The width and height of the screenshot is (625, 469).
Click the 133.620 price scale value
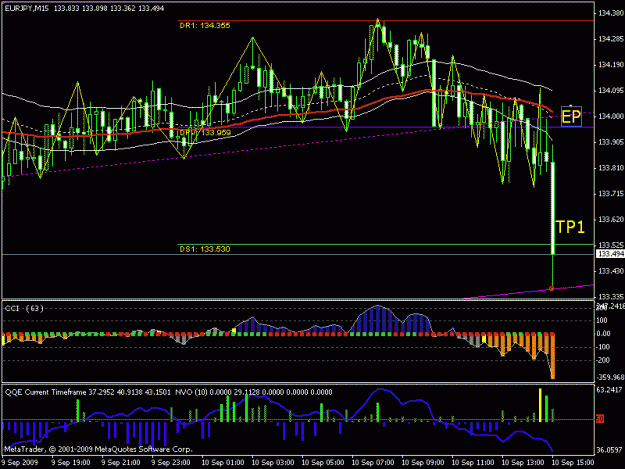[x=611, y=219]
